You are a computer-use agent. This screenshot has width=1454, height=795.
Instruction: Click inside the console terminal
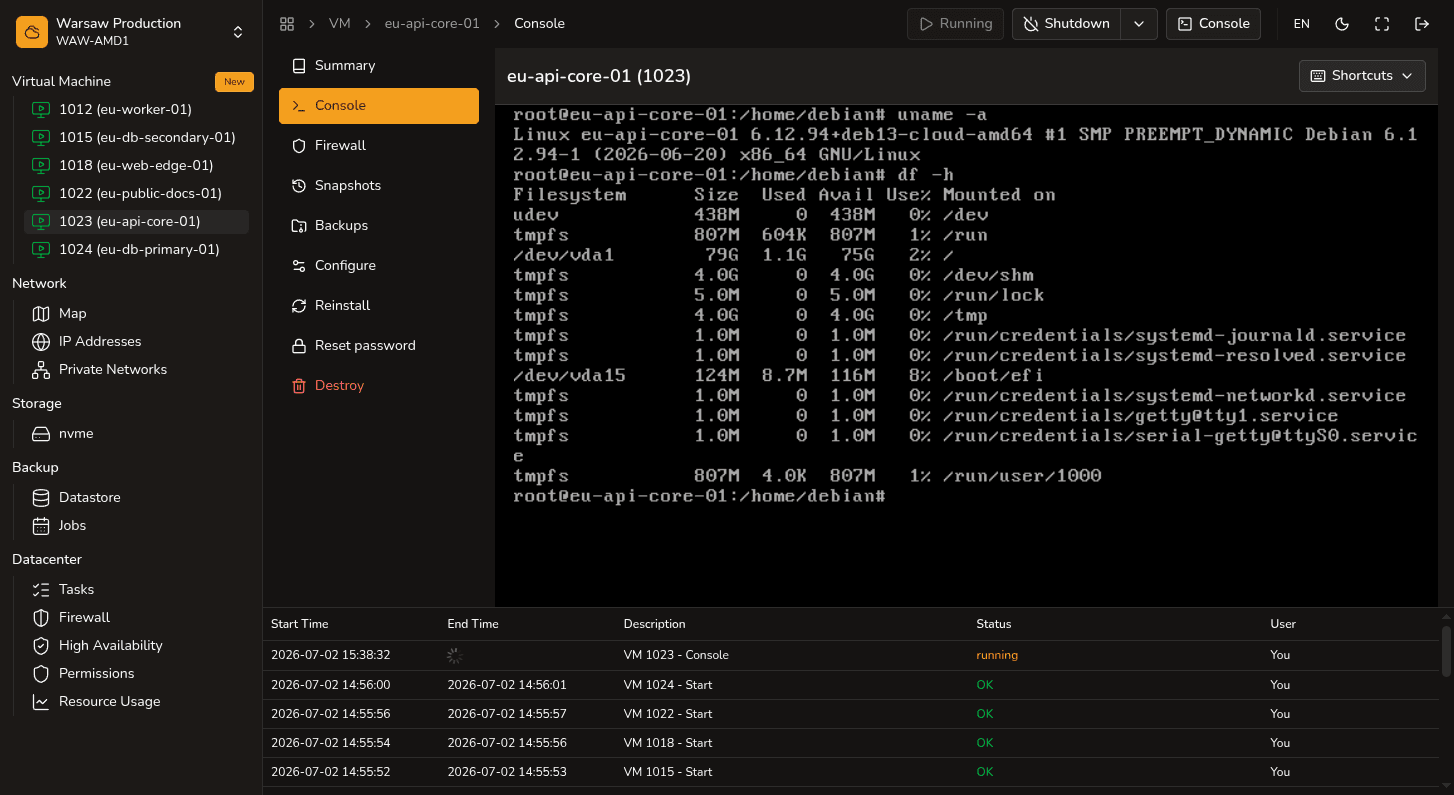pos(966,355)
